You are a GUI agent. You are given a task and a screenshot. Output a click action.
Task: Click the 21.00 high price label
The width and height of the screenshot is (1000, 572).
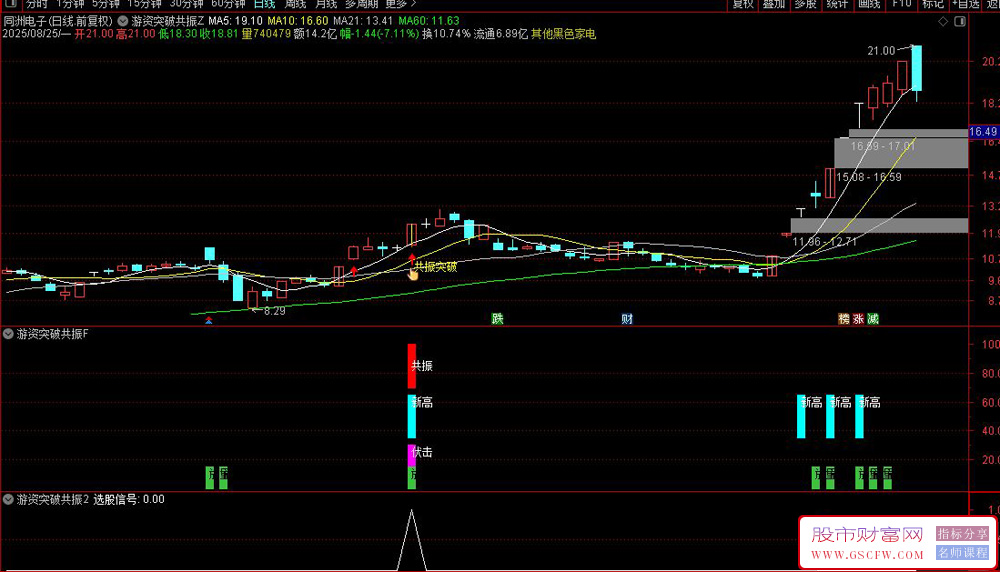point(881,50)
